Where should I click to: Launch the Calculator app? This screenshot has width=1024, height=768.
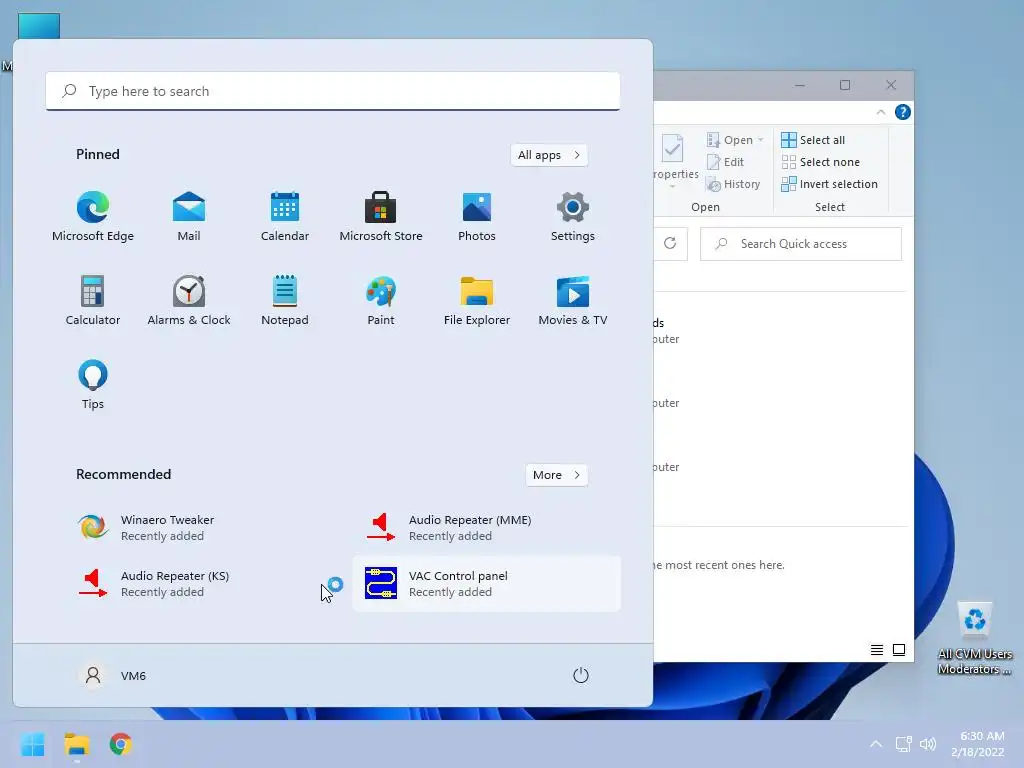click(93, 300)
